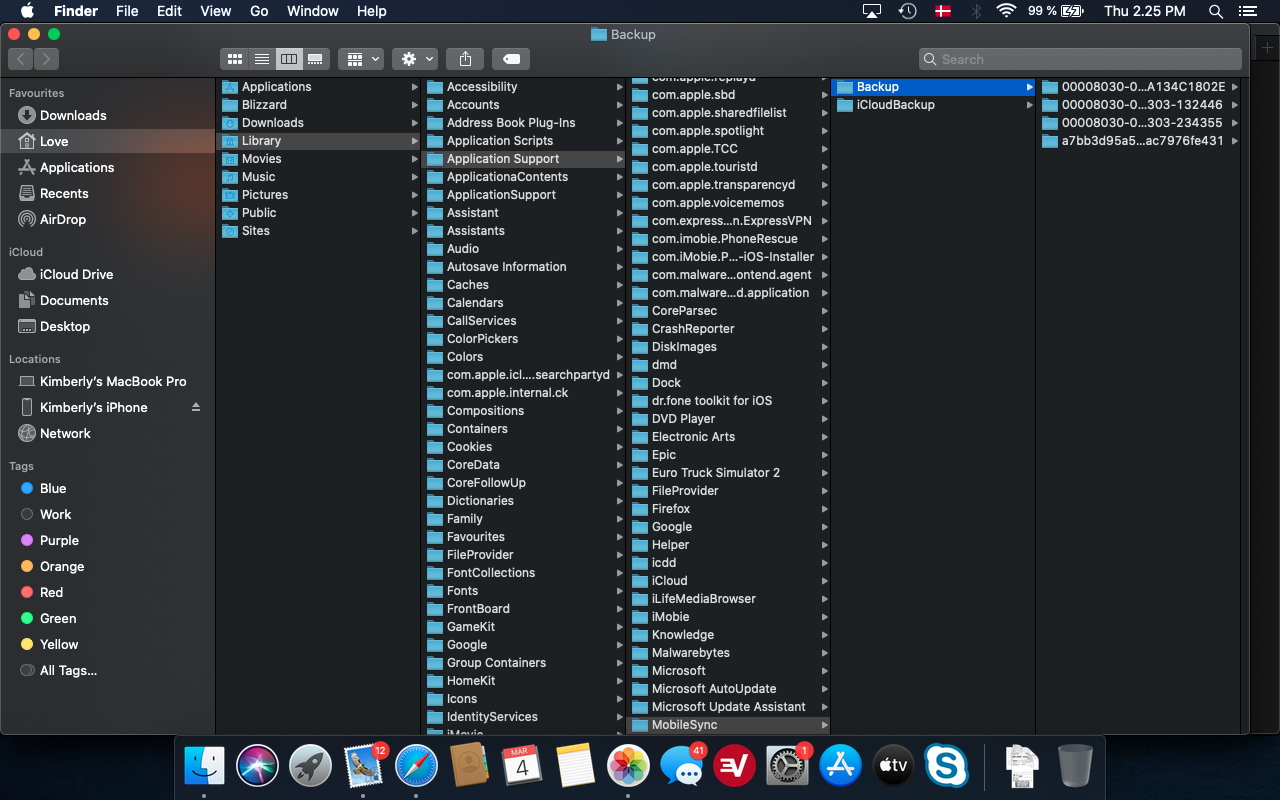Click the Finder search field
The width and height of the screenshot is (1280, 800).
click(1080, 59)
